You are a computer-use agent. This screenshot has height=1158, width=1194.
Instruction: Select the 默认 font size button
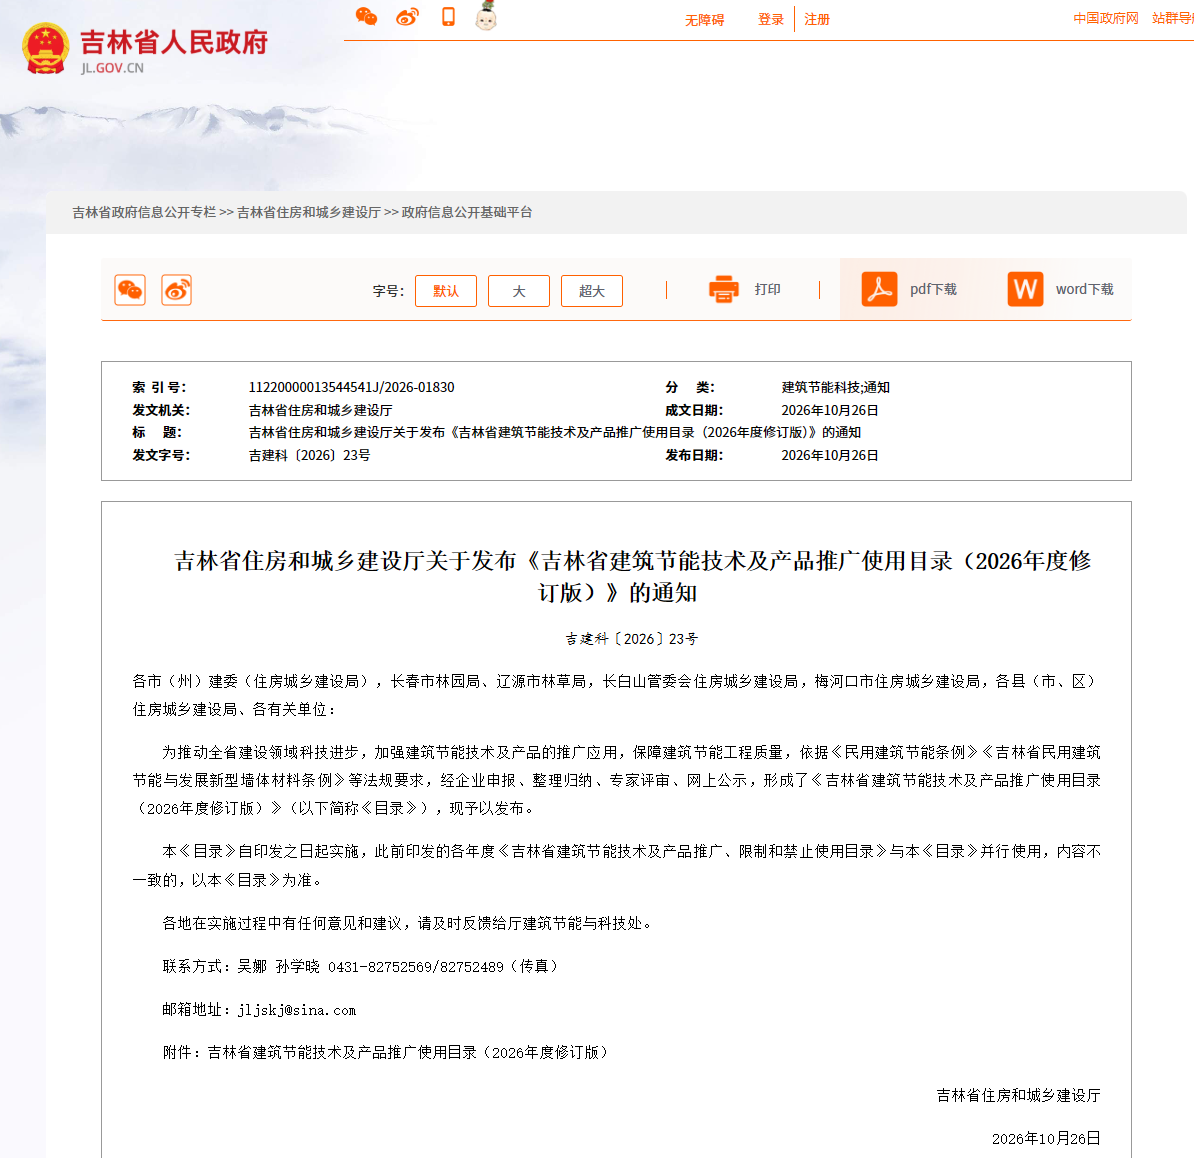(446, 291)
